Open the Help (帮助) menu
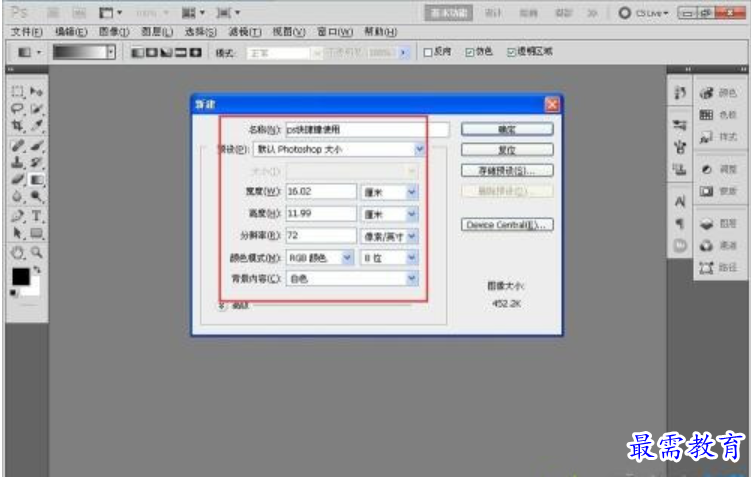Screen dimensions: 751x478 click(381, 32)
